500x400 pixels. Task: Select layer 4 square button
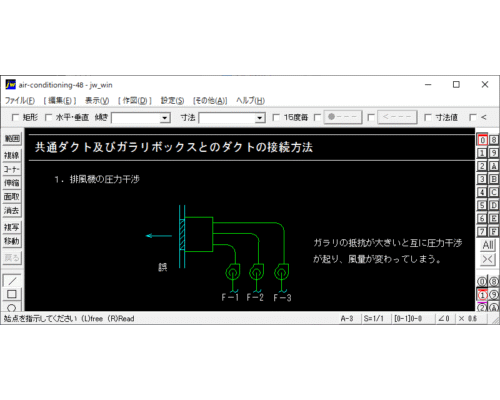[x=482, y=192]
